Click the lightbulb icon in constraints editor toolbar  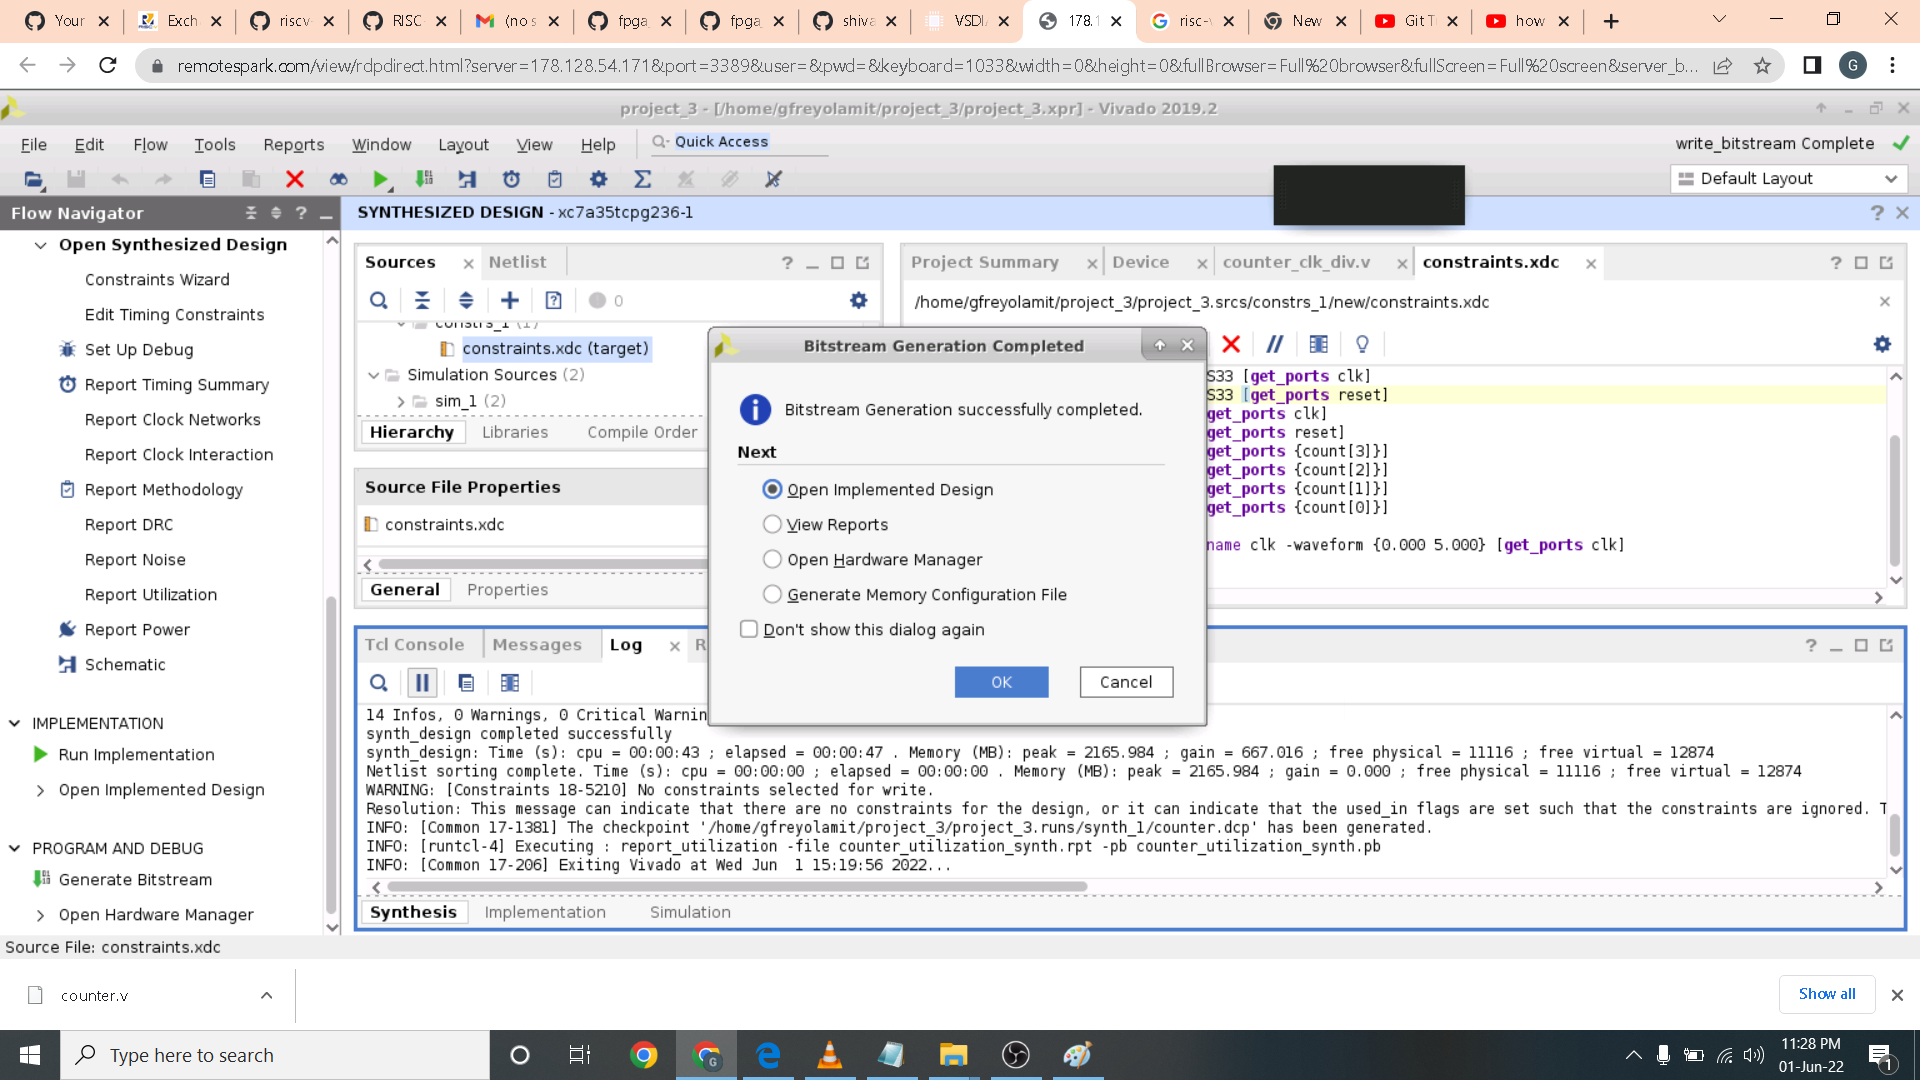(x=1362, y=344)
